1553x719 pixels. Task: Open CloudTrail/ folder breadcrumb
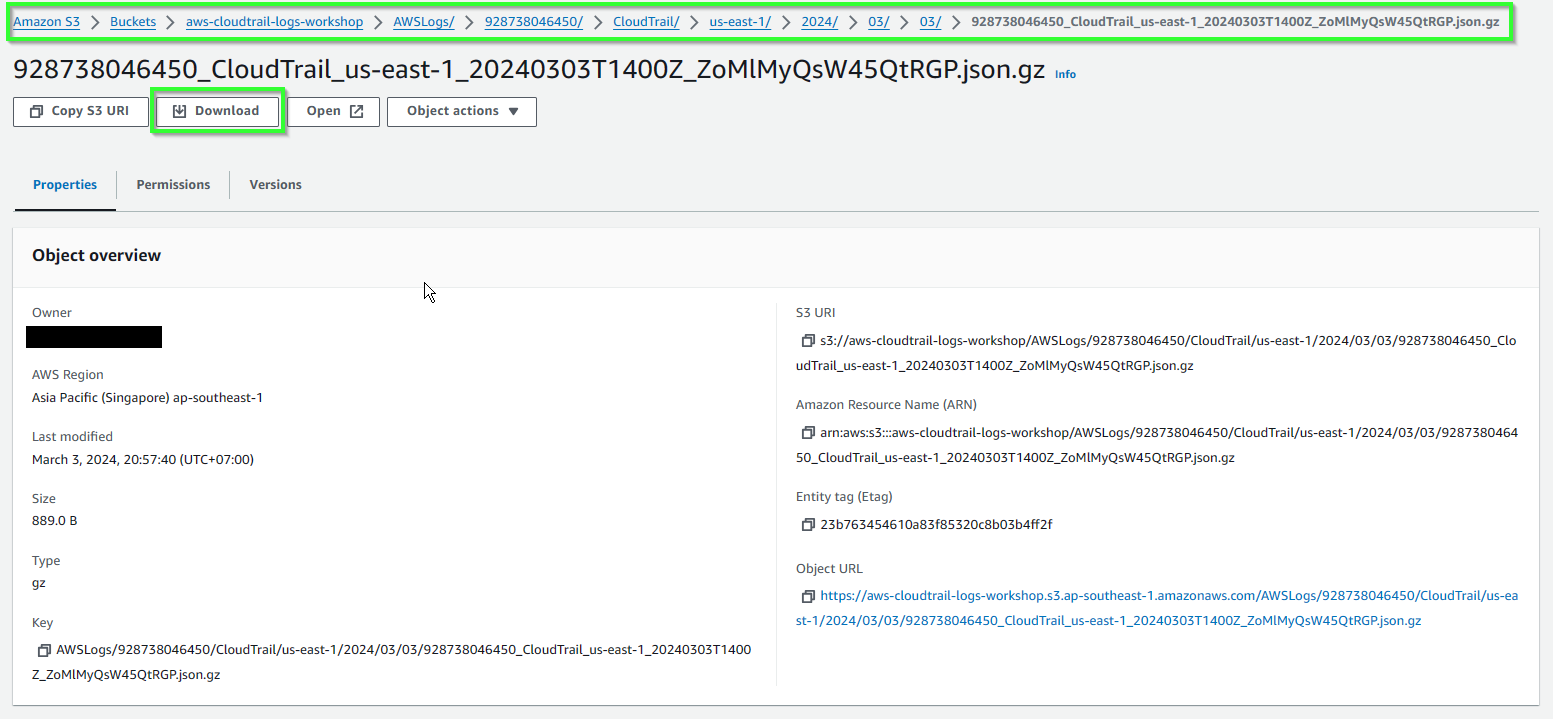pos(646,22)
